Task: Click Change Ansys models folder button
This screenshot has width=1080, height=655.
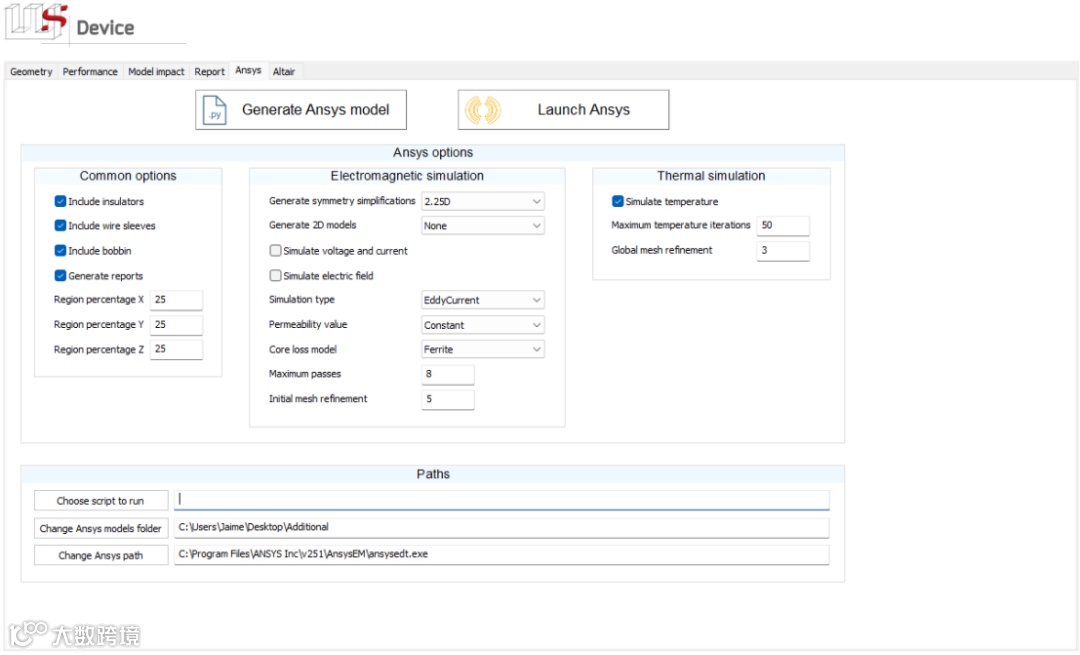Action: [x=101, y=528]
